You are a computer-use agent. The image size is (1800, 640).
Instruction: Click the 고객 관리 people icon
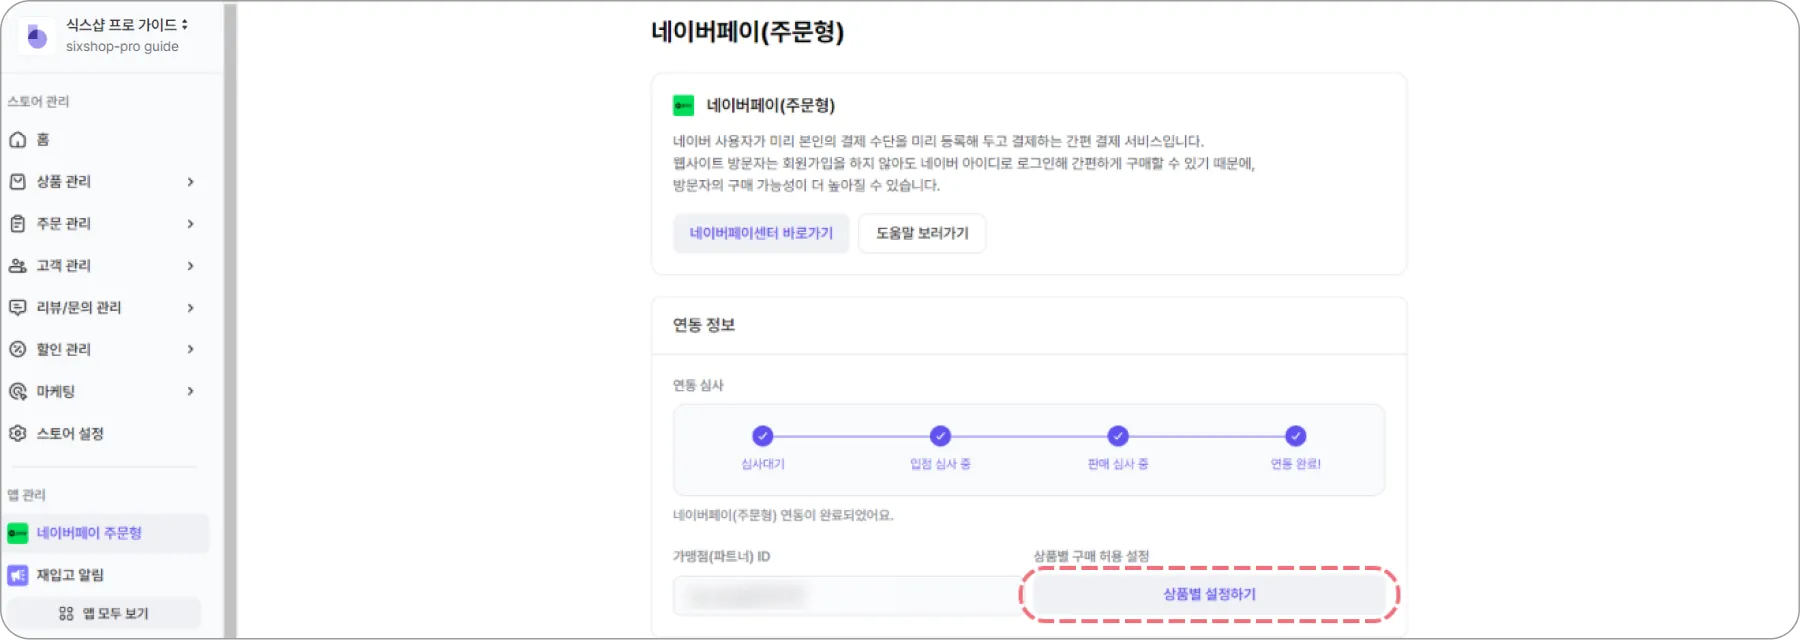pyautogui.click(x=17, y=266)
